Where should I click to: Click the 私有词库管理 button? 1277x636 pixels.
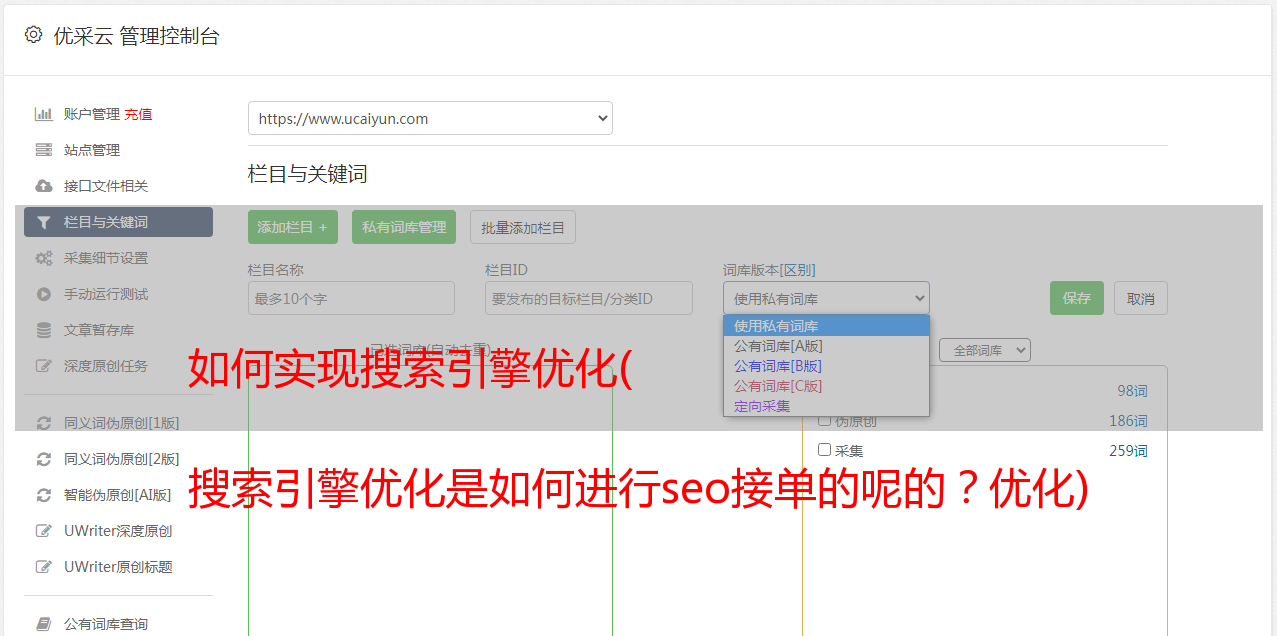[404, 227]
